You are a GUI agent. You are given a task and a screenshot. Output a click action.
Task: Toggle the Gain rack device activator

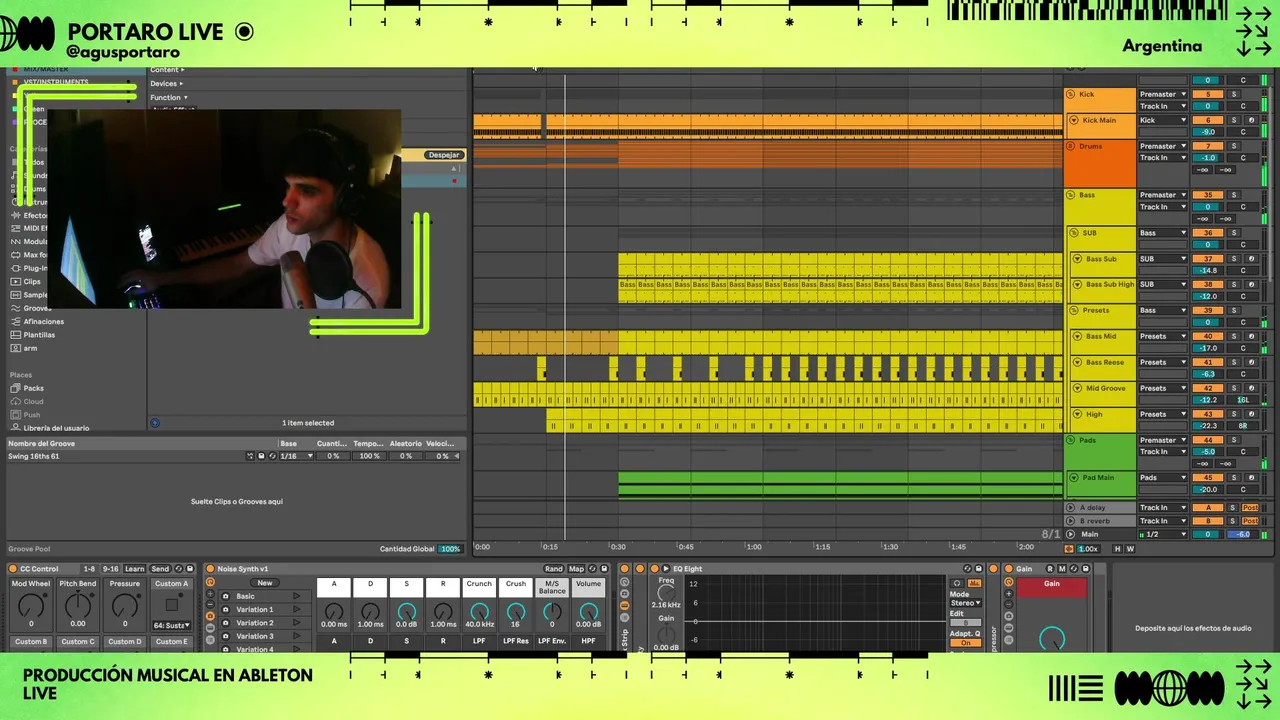[1009, 569]
